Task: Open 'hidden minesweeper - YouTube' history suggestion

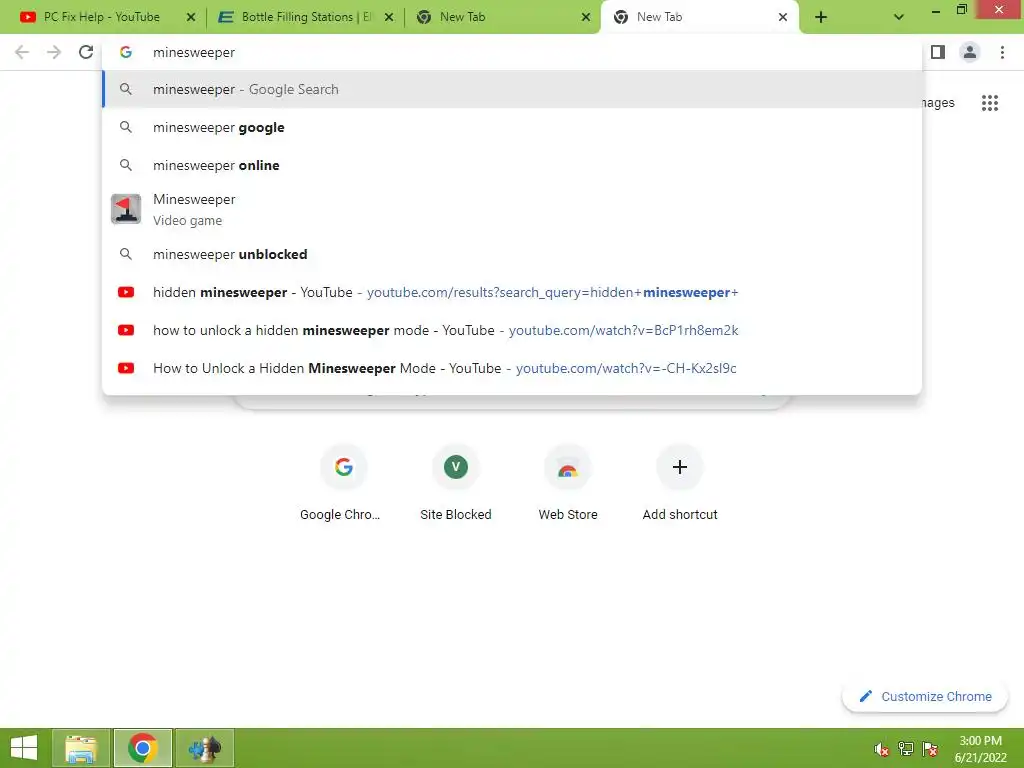Action: (512, 292)
